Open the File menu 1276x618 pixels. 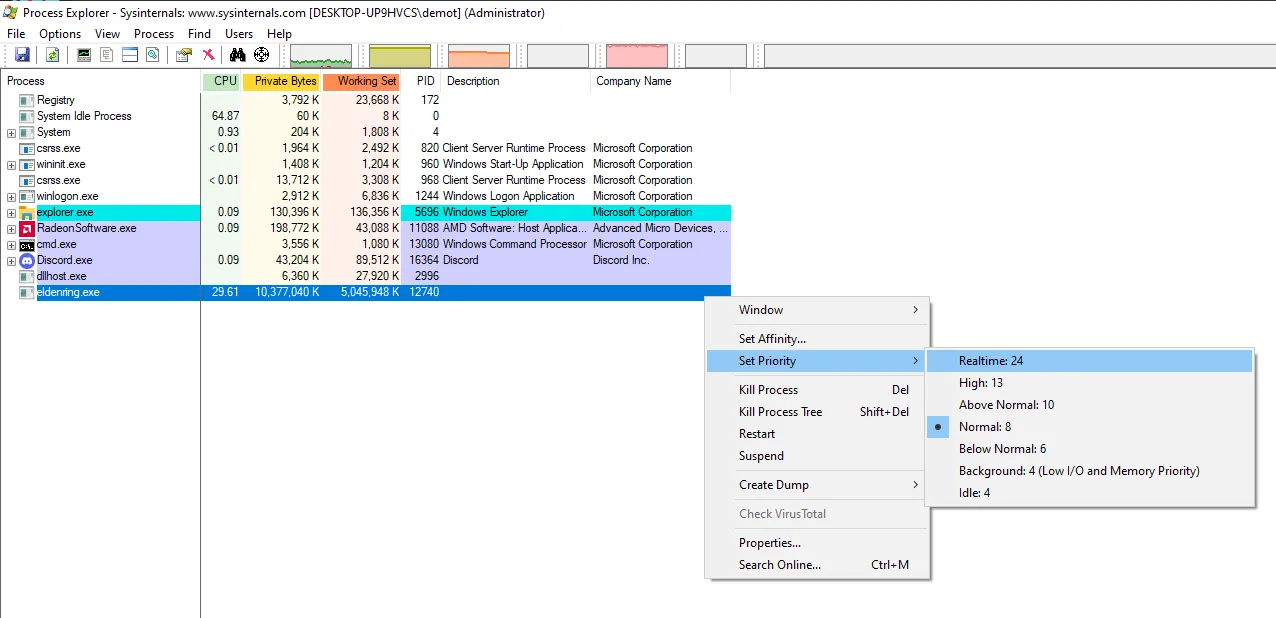pyautogui.click(x=16, y=34)
